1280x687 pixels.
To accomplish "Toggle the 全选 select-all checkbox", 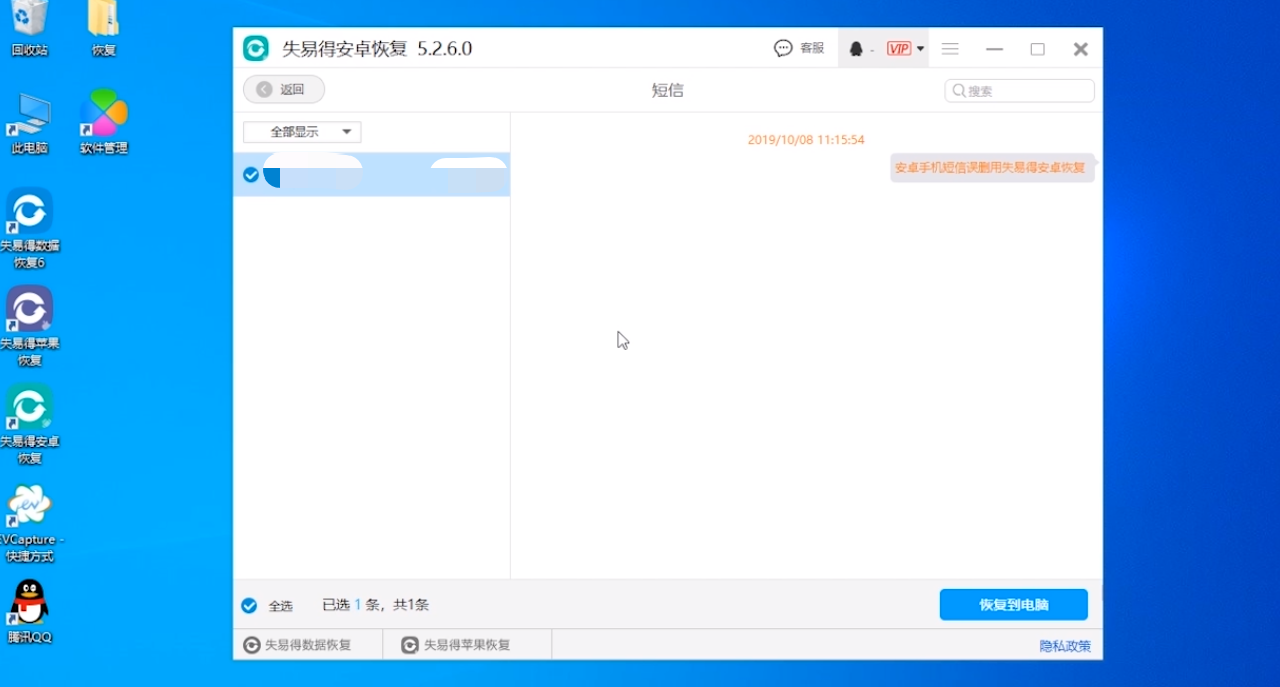I will click(x=249, y=606).
